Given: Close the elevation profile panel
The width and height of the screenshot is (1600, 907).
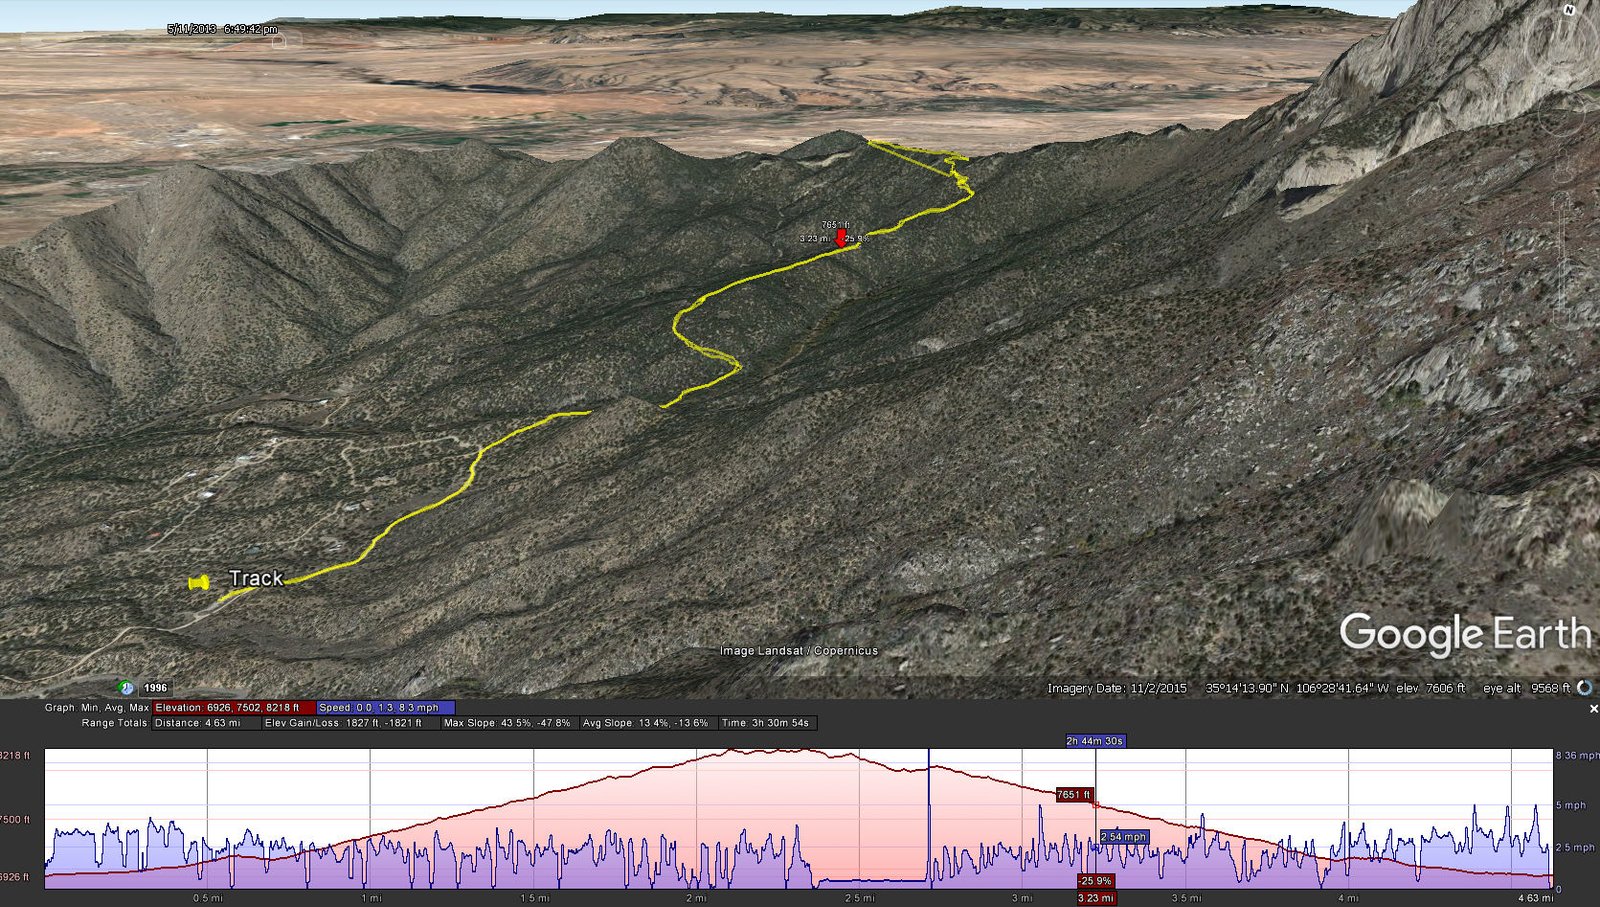Looking at the screenshot, I should click(x=1593, y=708).
